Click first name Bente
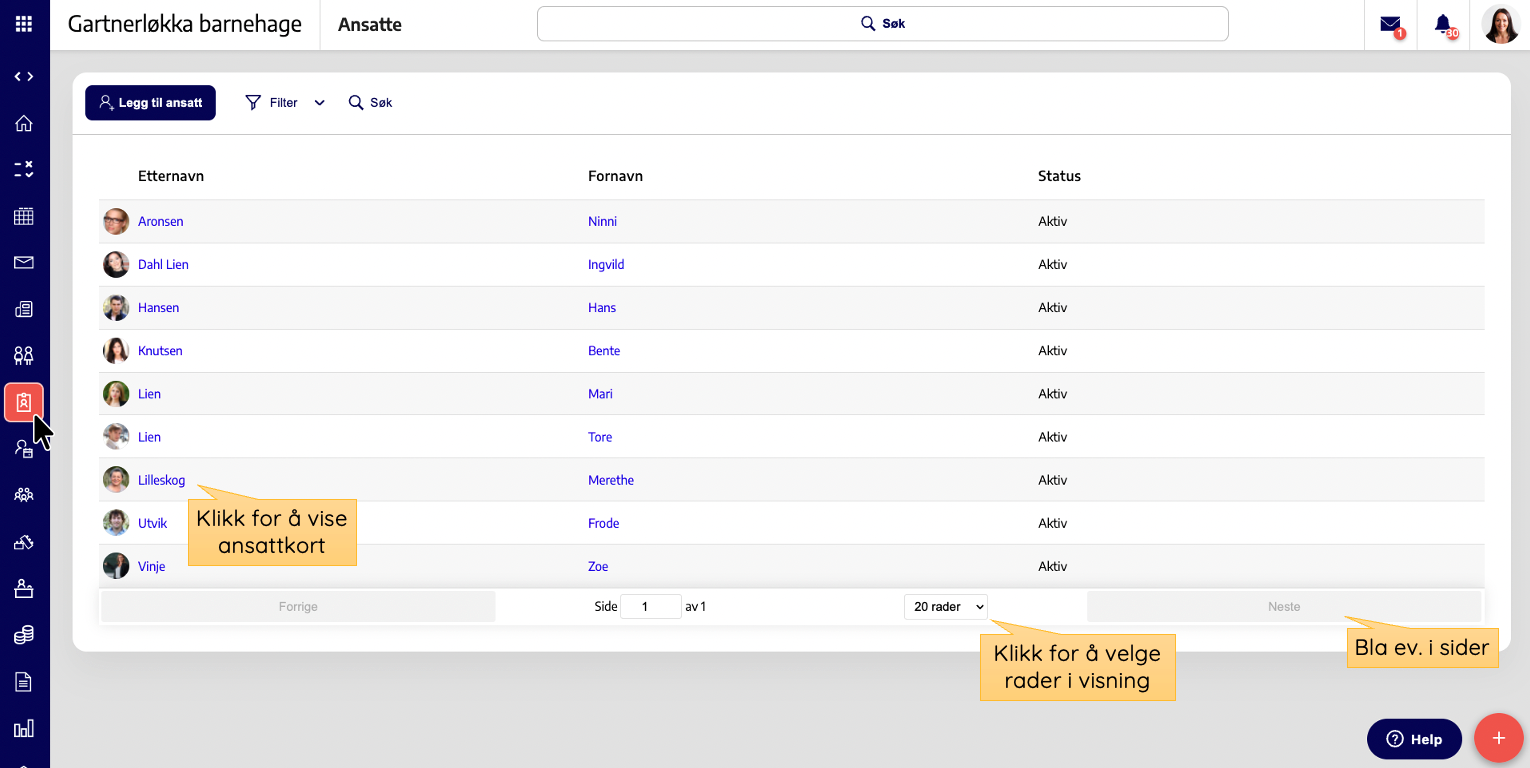 click(x=604, y=350)
